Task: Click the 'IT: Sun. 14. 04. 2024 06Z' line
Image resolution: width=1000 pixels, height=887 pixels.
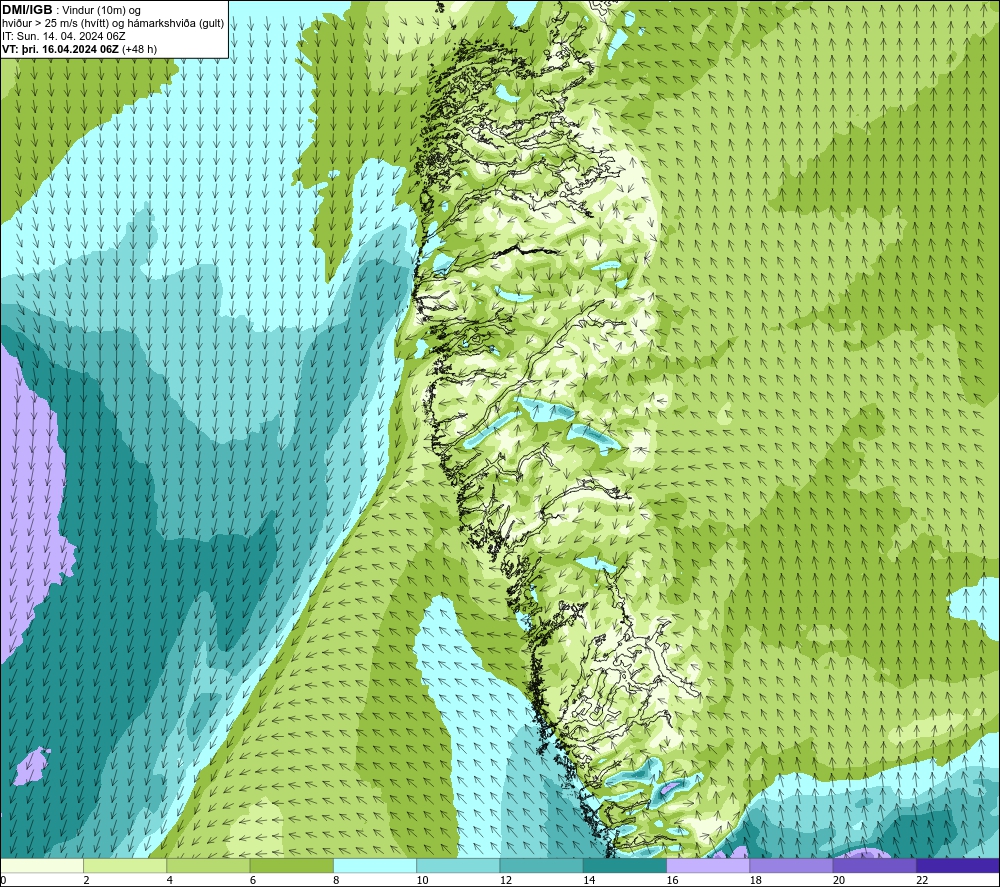Action: (64, 36)
